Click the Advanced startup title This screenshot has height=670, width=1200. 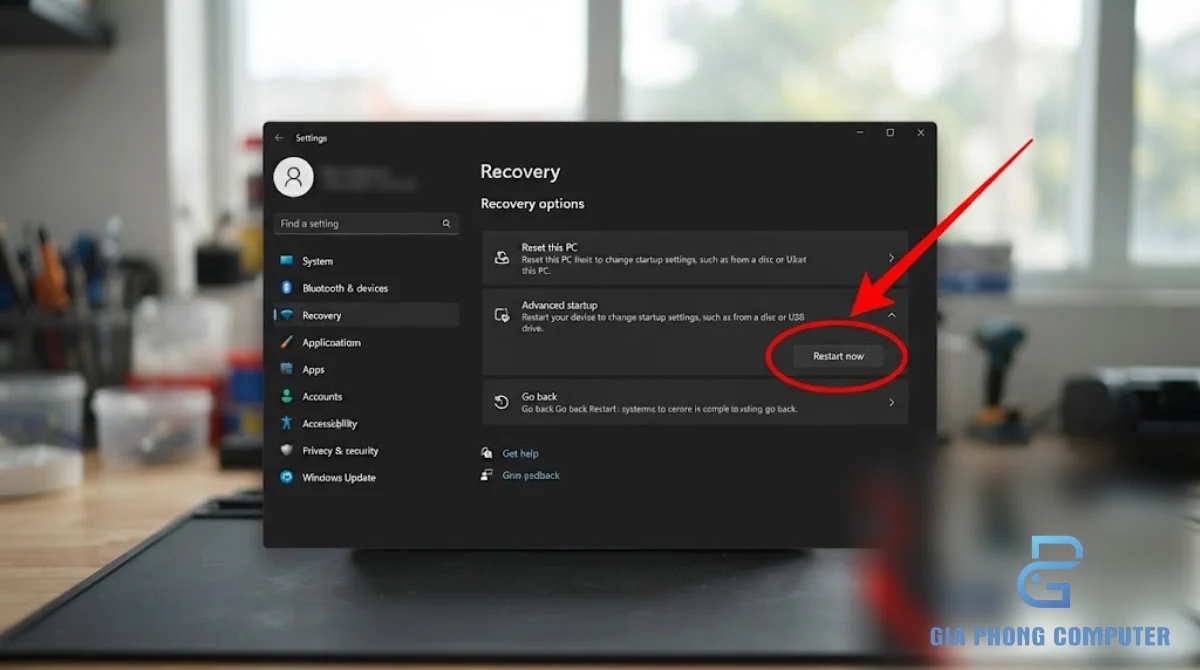[x=559, y=305]
